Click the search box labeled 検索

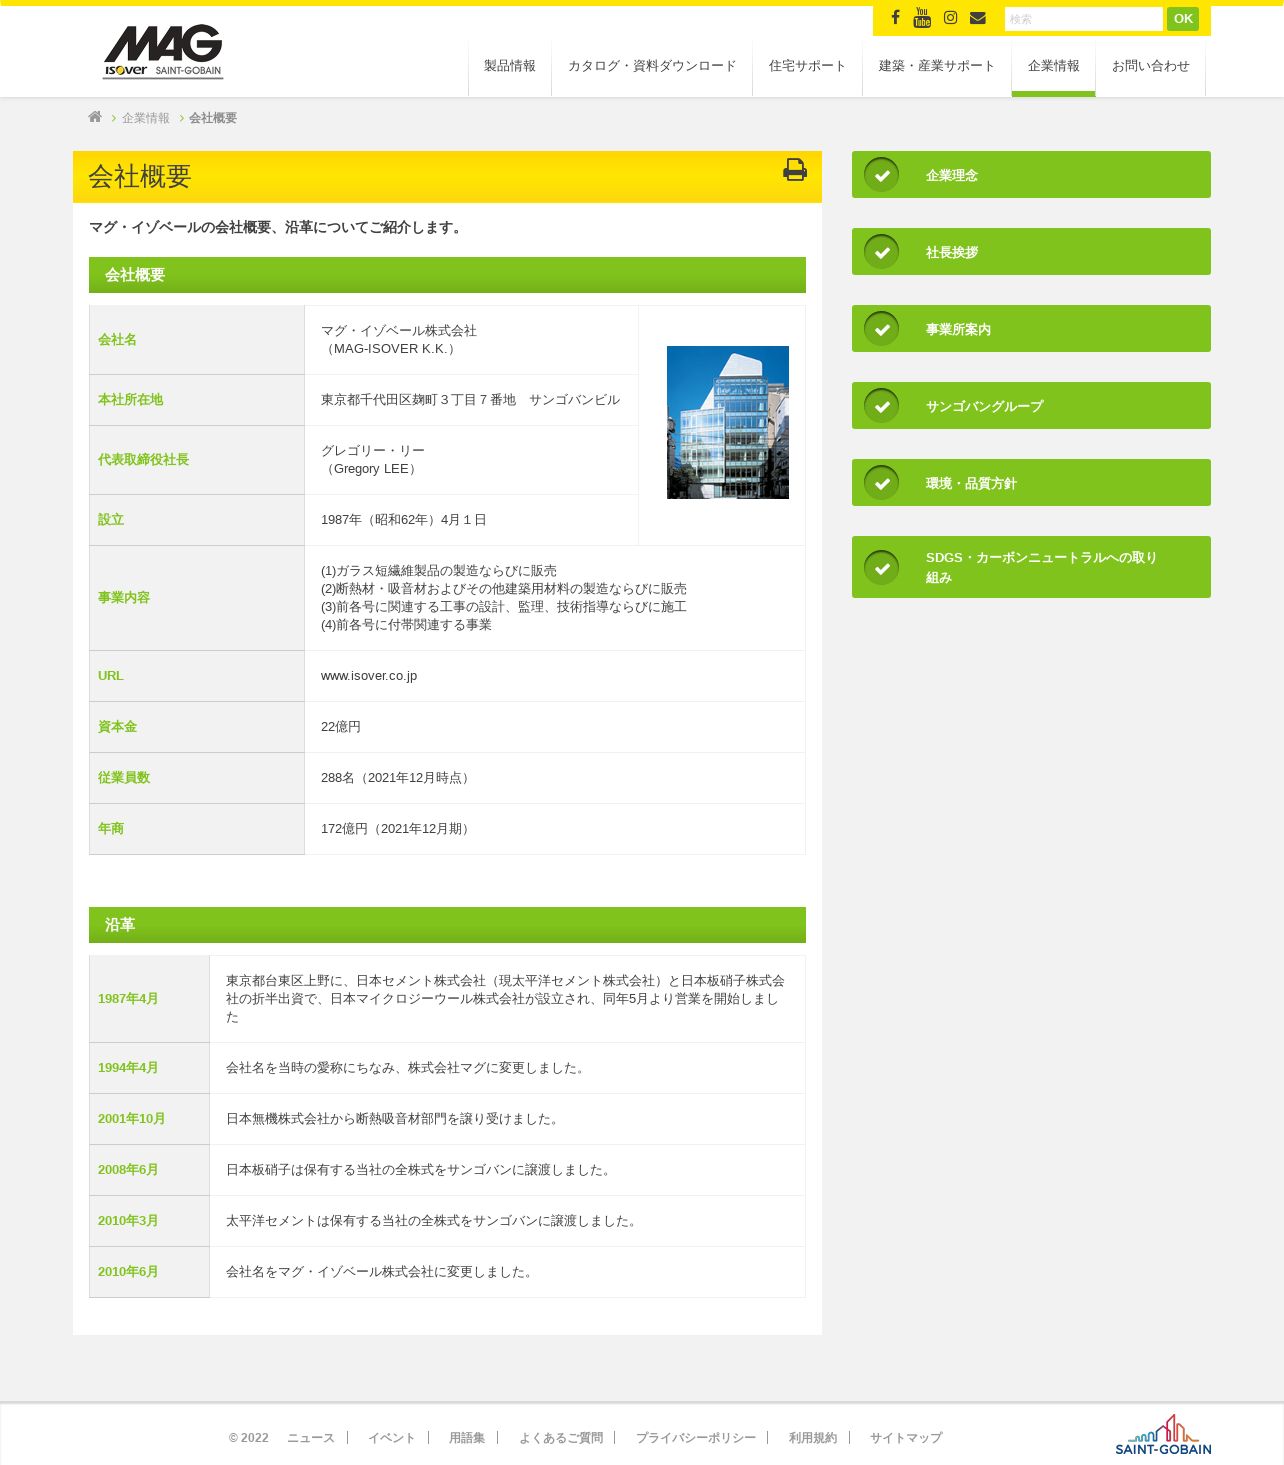(1083, 19)
